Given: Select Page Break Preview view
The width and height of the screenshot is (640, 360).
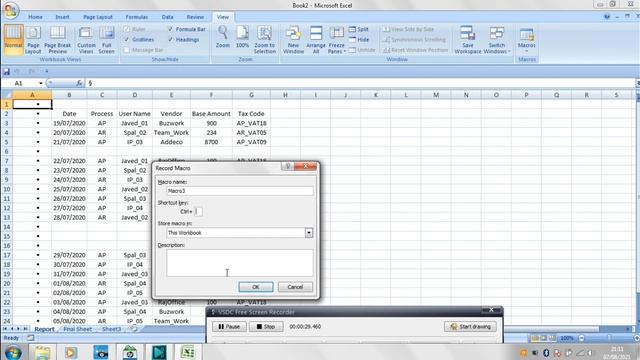Looking at the screenshot, I should pyautogui.click(x=58, y=39).
